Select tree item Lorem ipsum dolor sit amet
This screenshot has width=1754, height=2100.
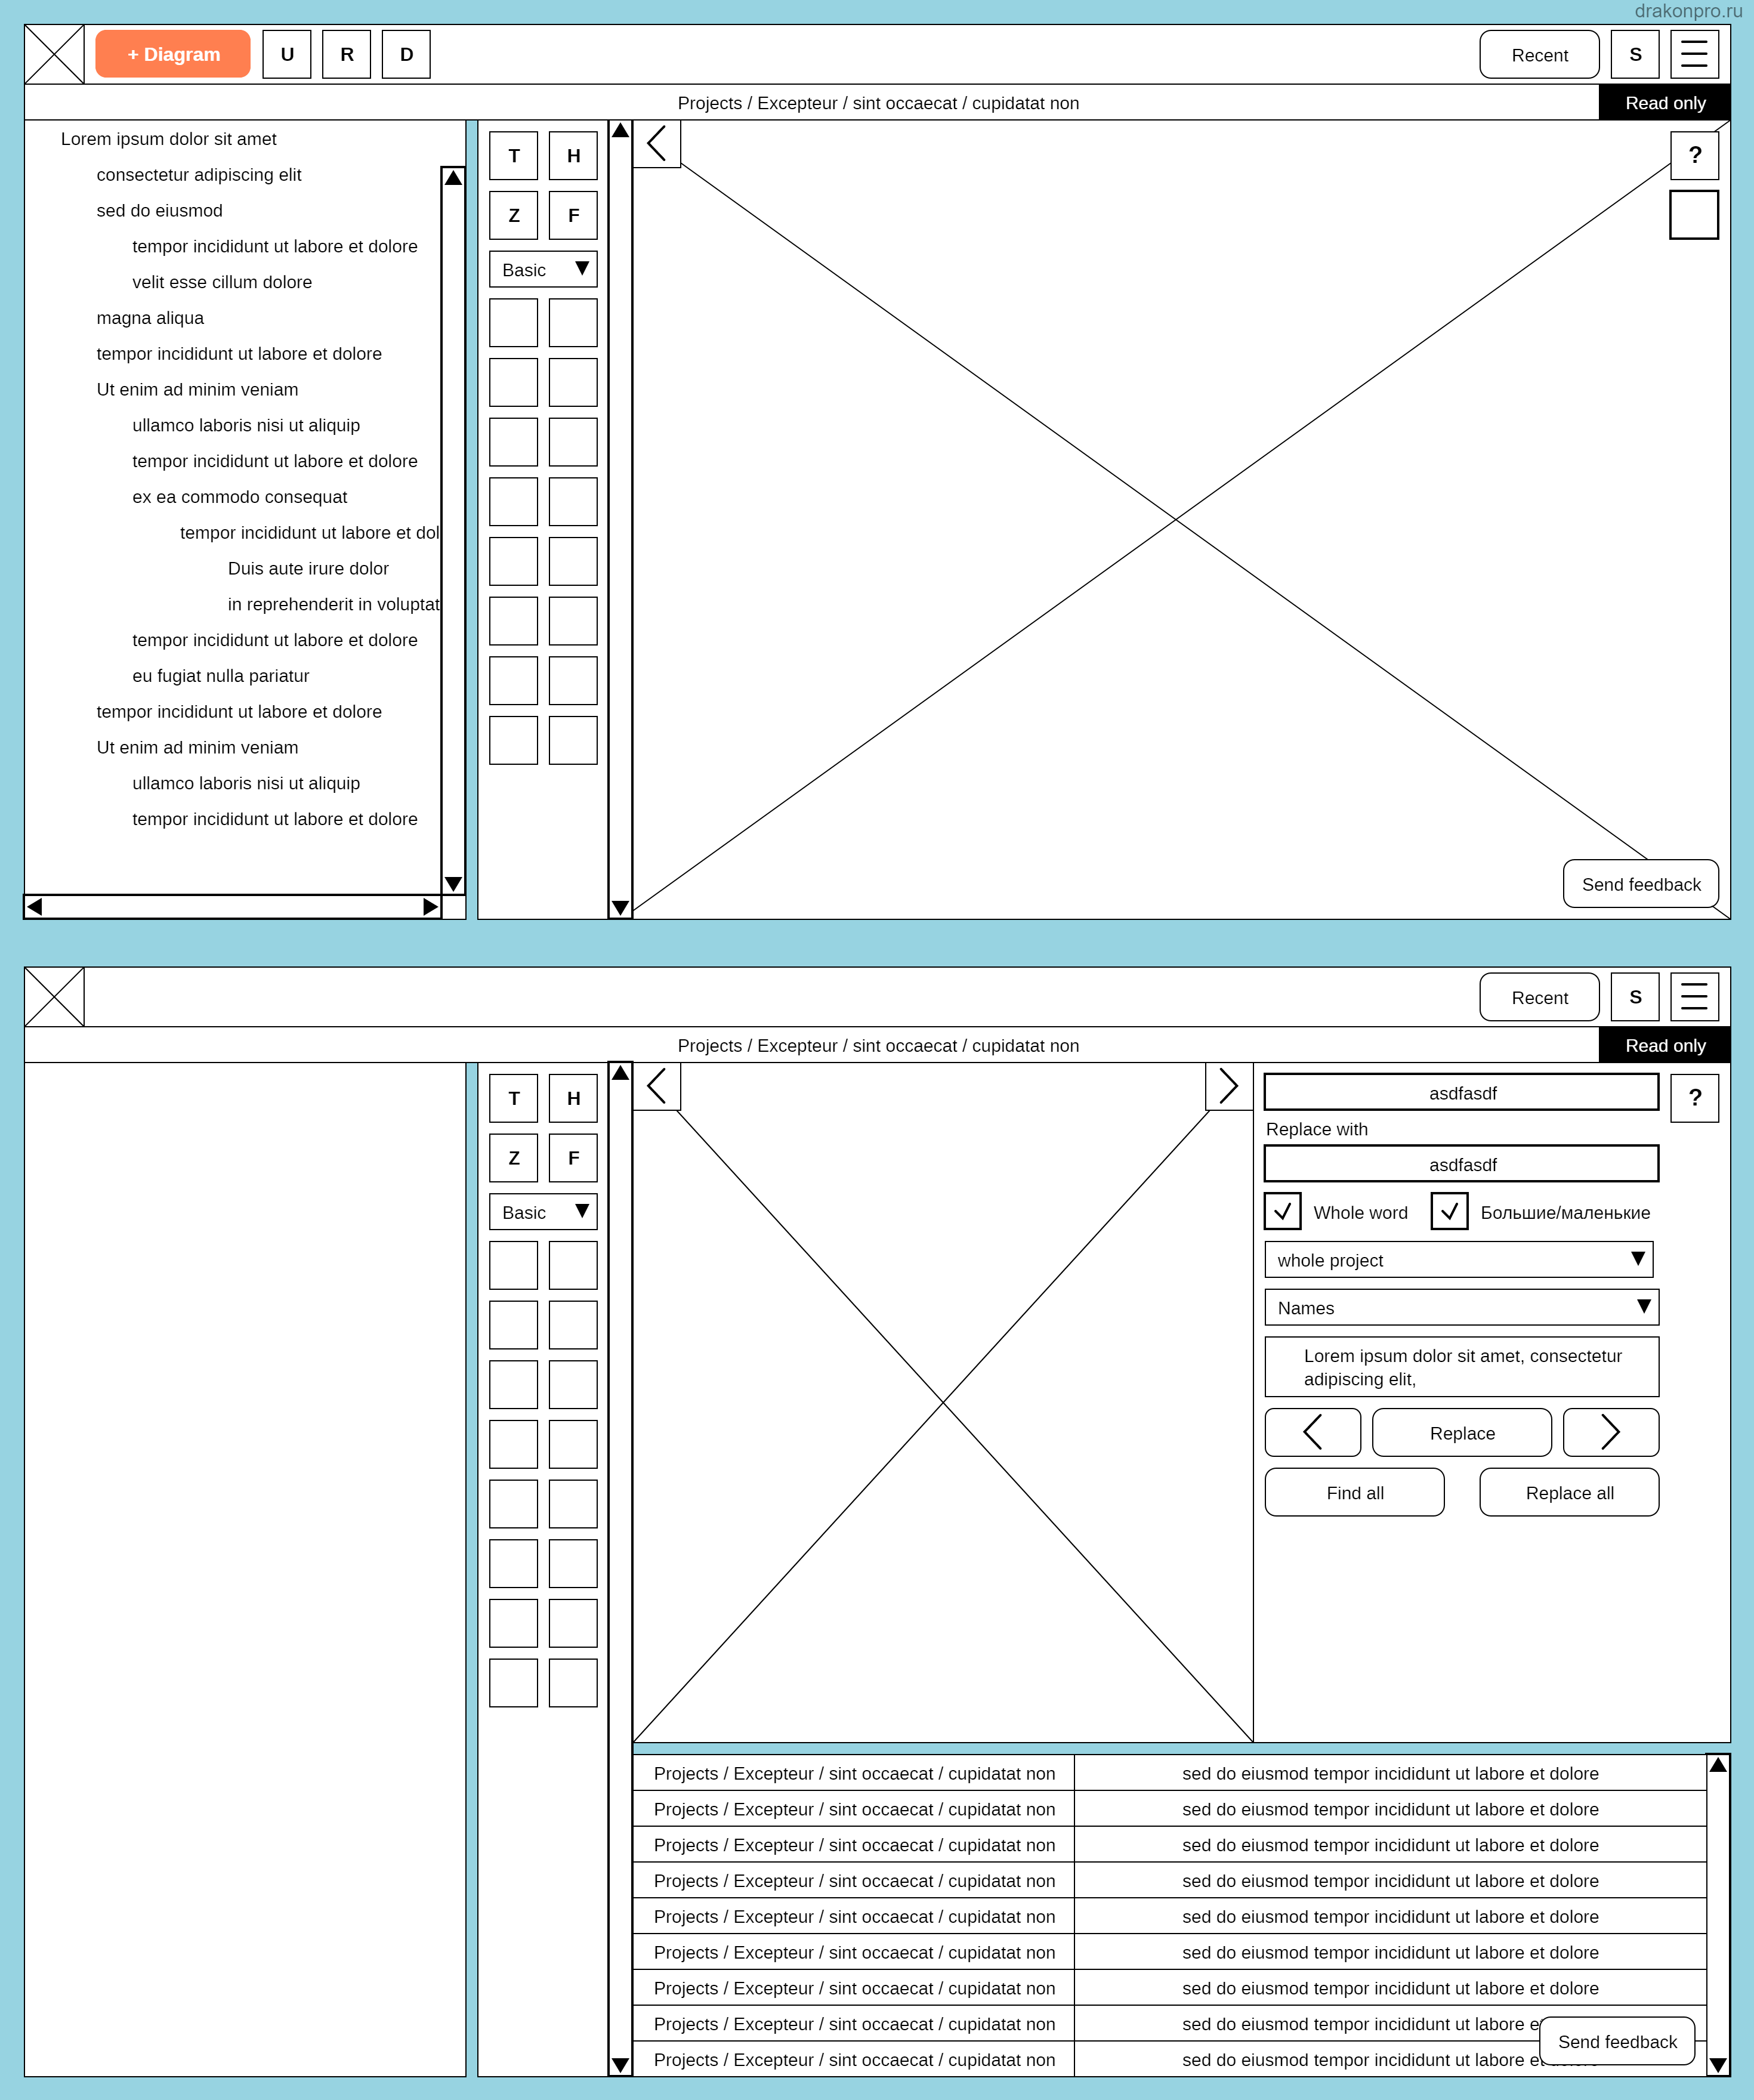point(168,139)
